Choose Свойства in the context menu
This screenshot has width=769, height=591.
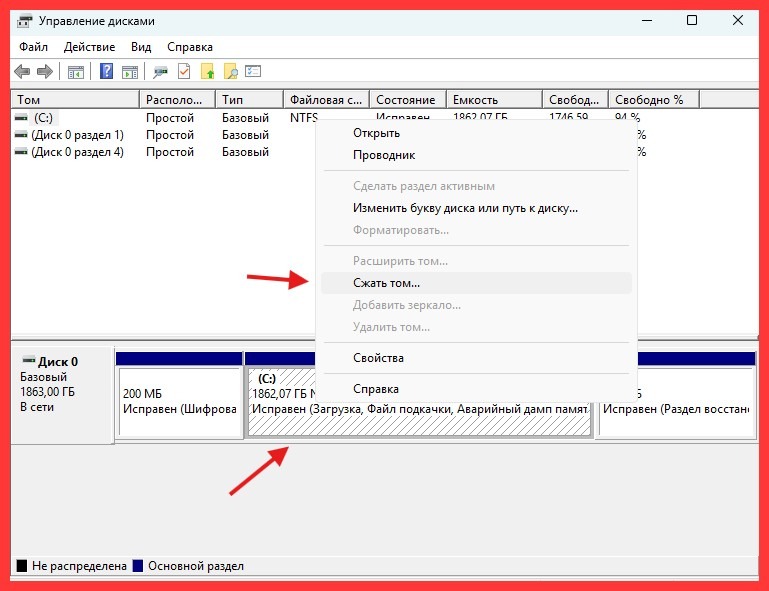click(378, 358)
